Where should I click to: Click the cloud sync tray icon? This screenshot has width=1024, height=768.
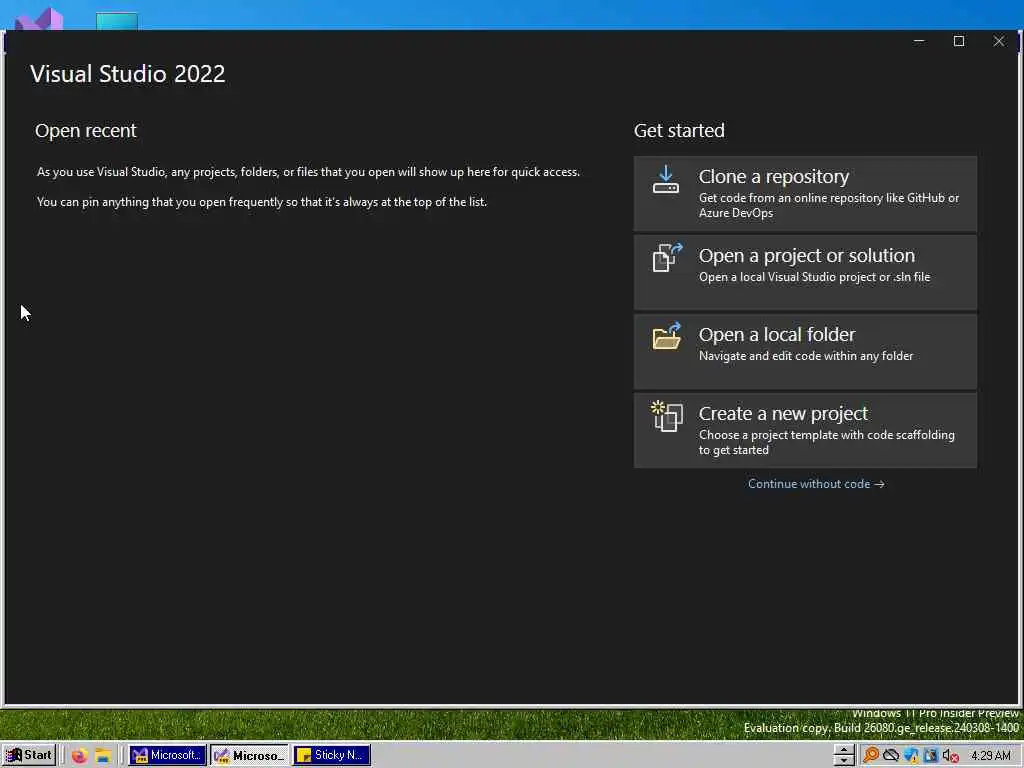(x=891, y=756)
